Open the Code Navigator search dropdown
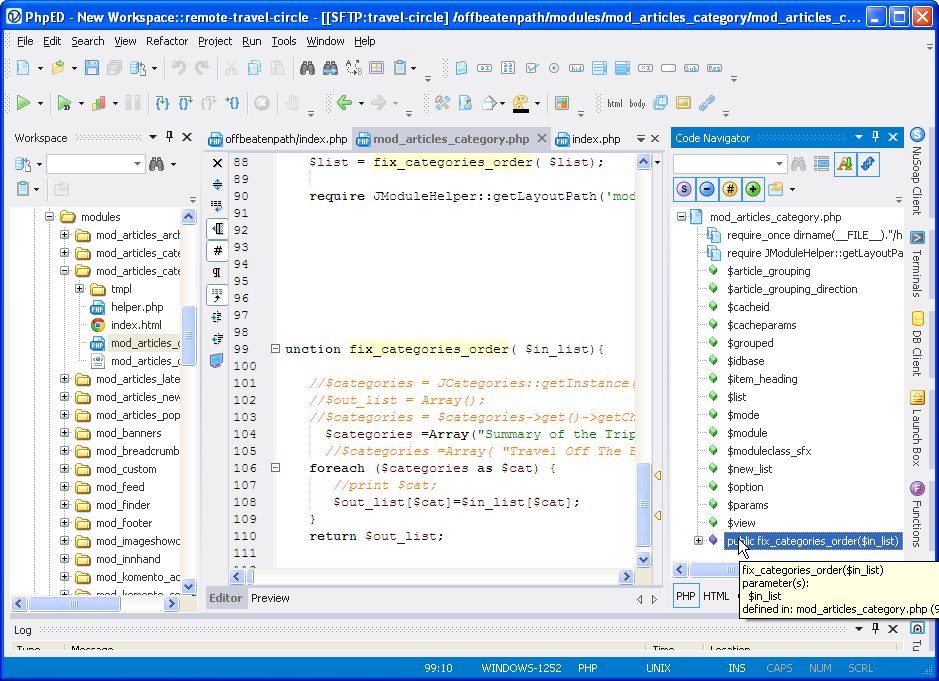This screenshot has width=939, height=681. 779,164
